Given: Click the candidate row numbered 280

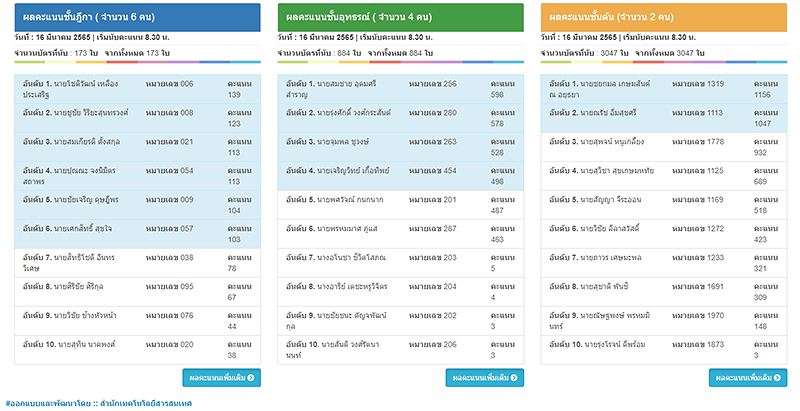Looking at the screenshot, I should click(x=400, y=118).
